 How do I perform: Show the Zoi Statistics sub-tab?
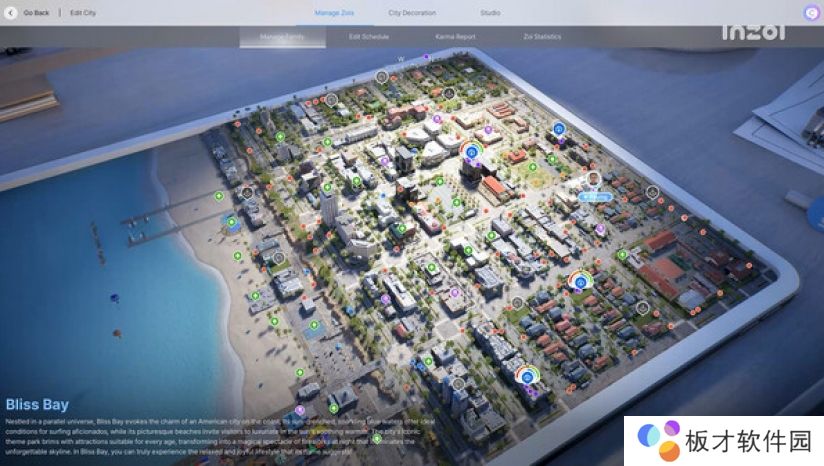(x=542, y=36)
